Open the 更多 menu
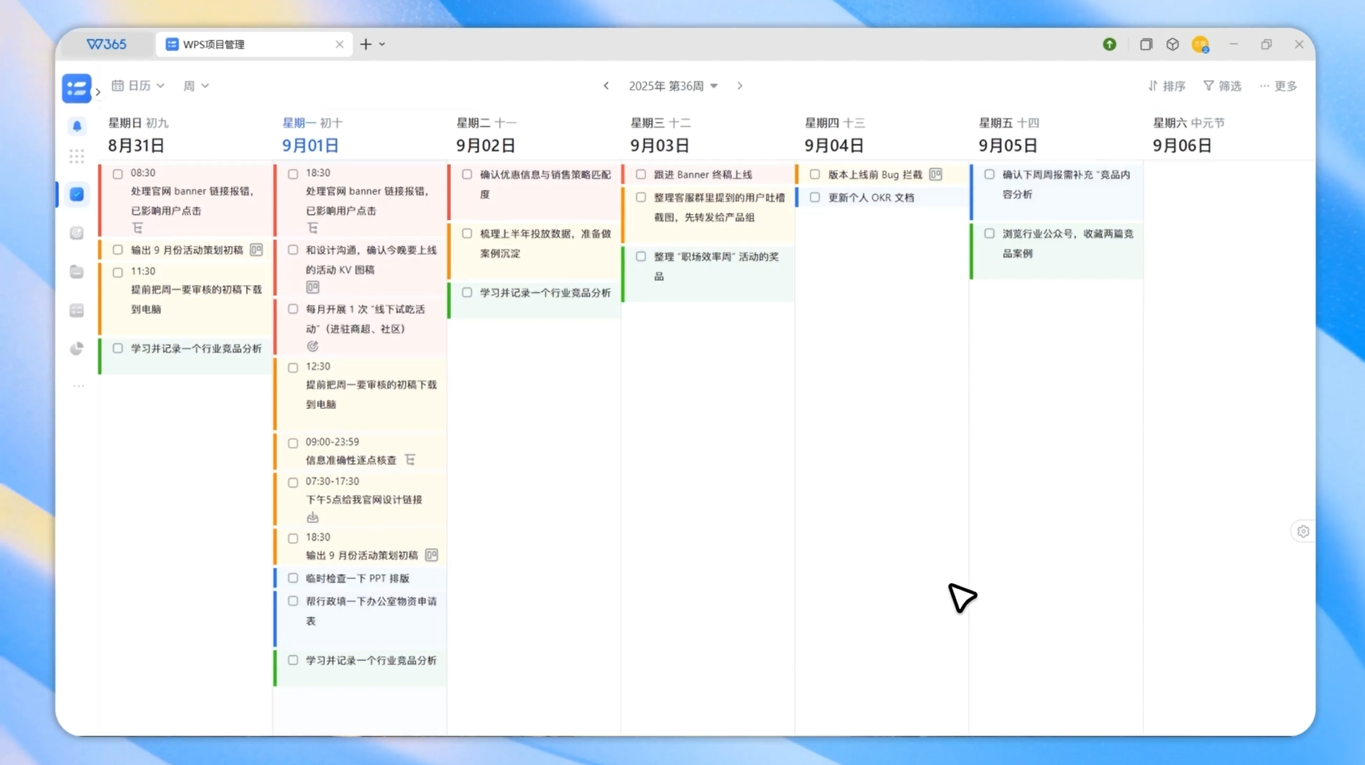 coord(1278,86)
